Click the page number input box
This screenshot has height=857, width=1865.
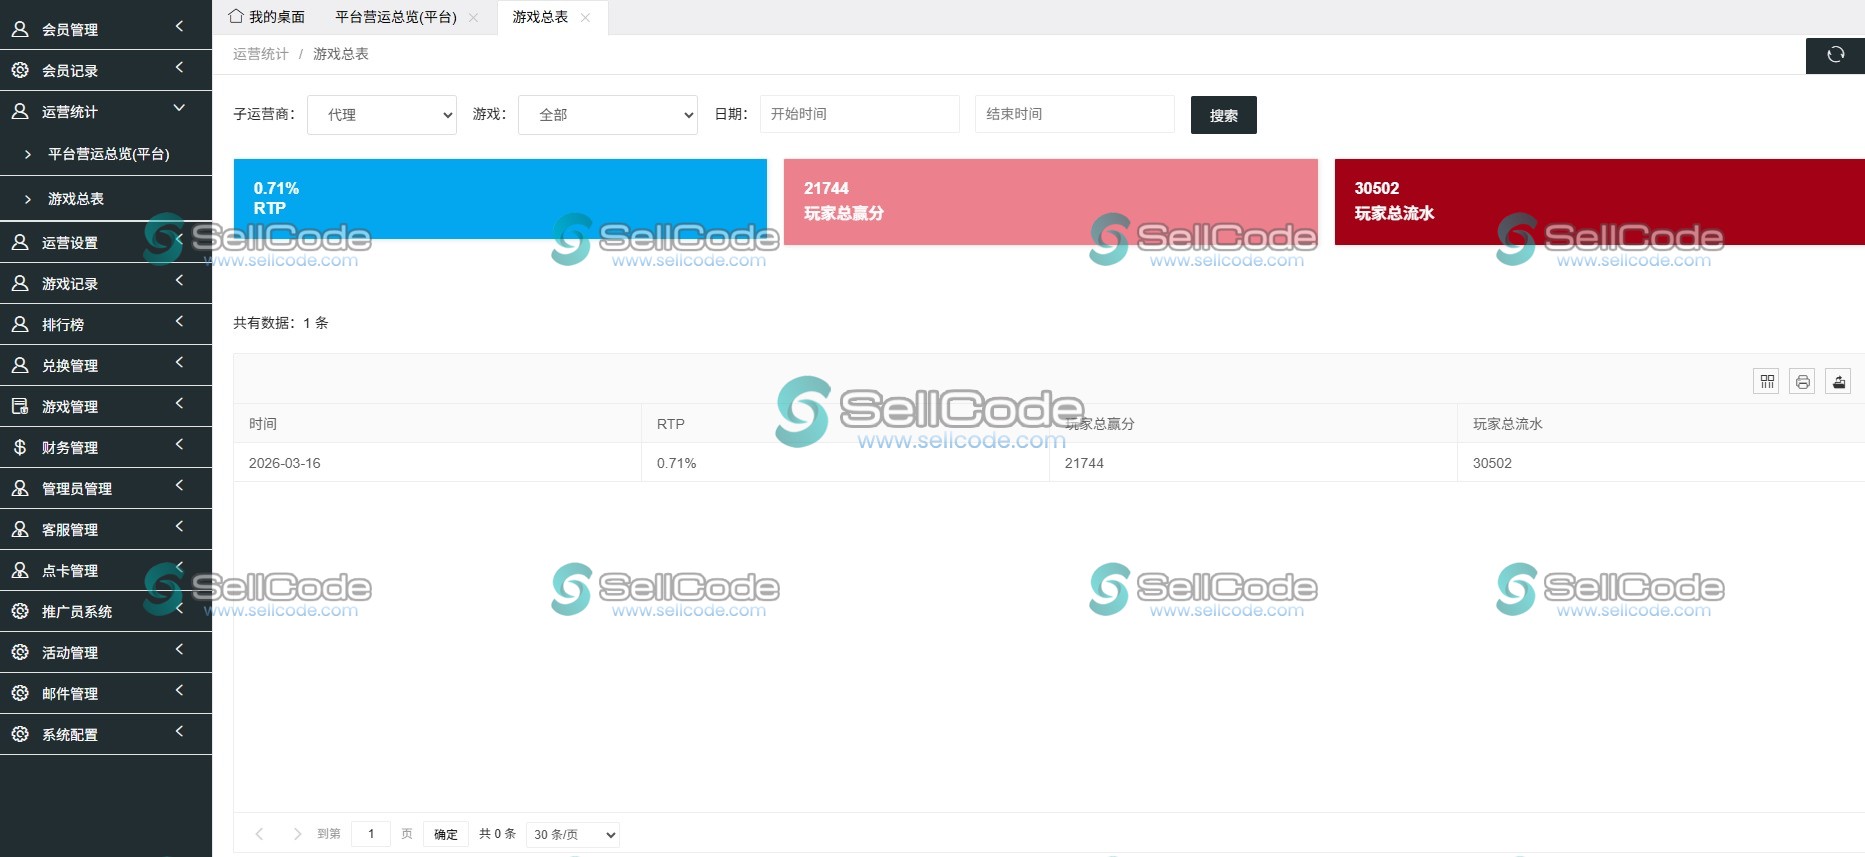371,834
